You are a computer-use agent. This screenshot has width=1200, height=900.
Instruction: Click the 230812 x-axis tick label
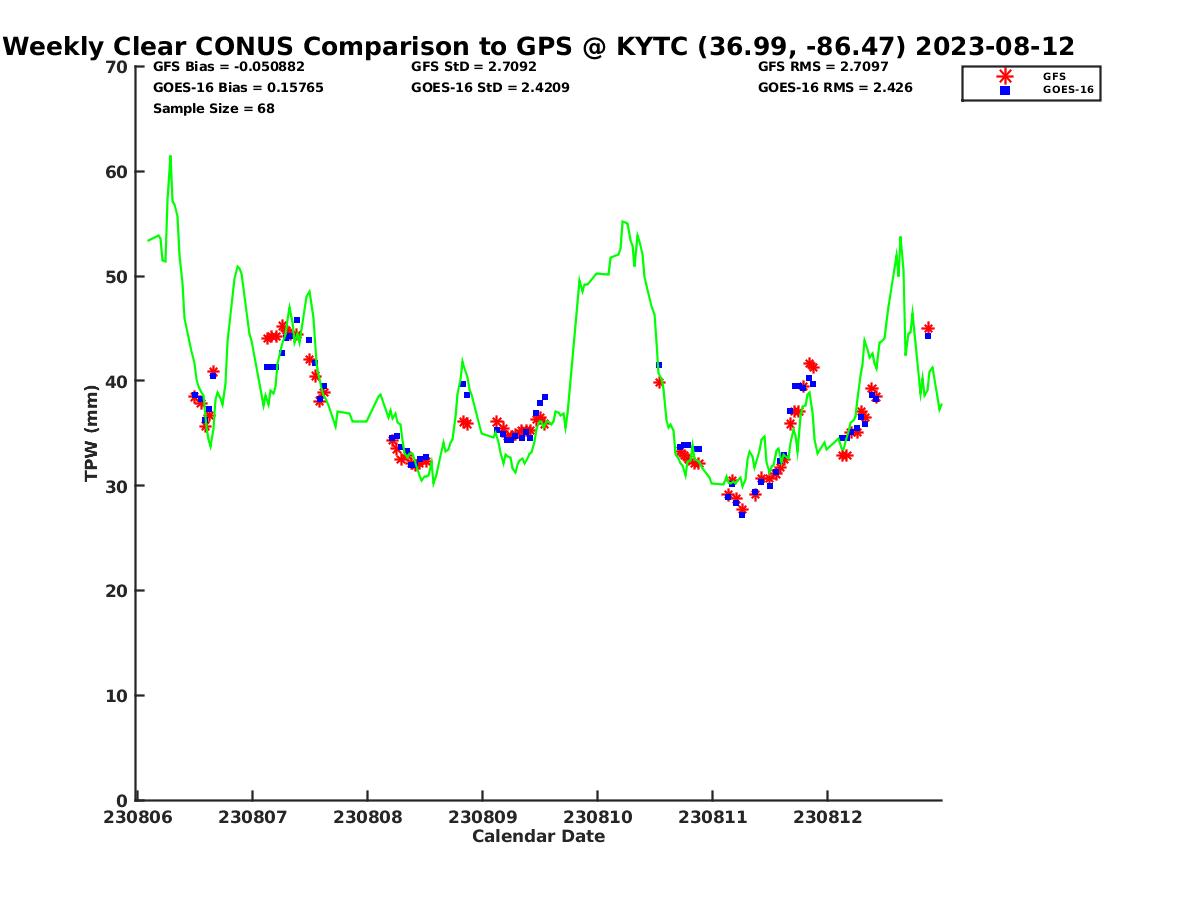[827, 817]
